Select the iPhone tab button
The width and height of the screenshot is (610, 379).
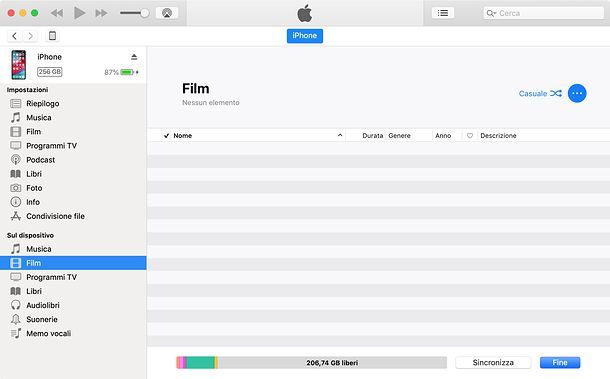[x=305, y=36]
